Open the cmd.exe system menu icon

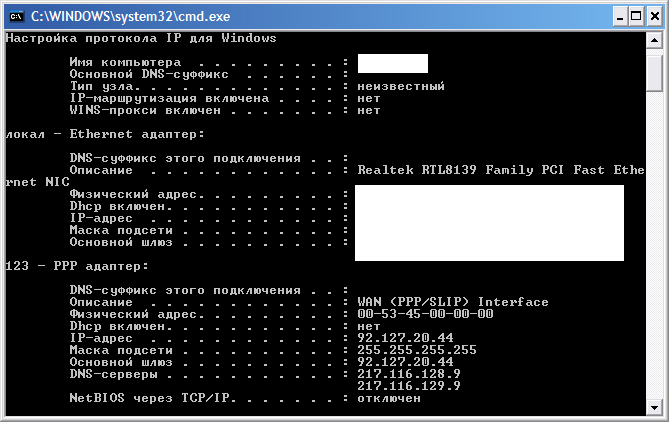pos(16,17)
